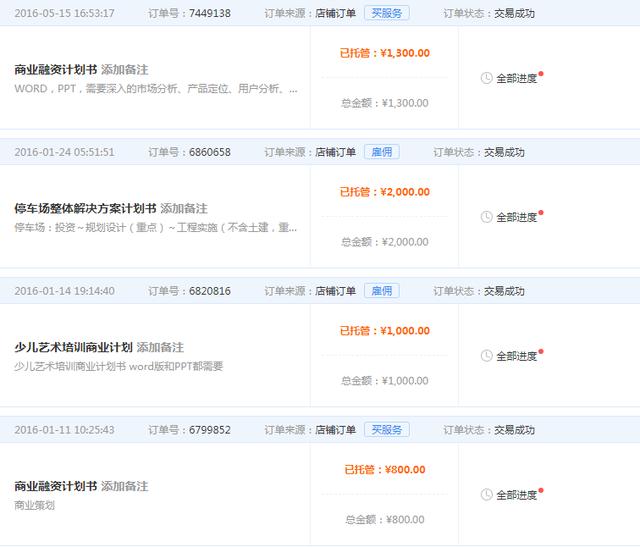Screen dimensions: 640x547
Task: Click the description starting with WORD，PPT
Action: point(155,89)
